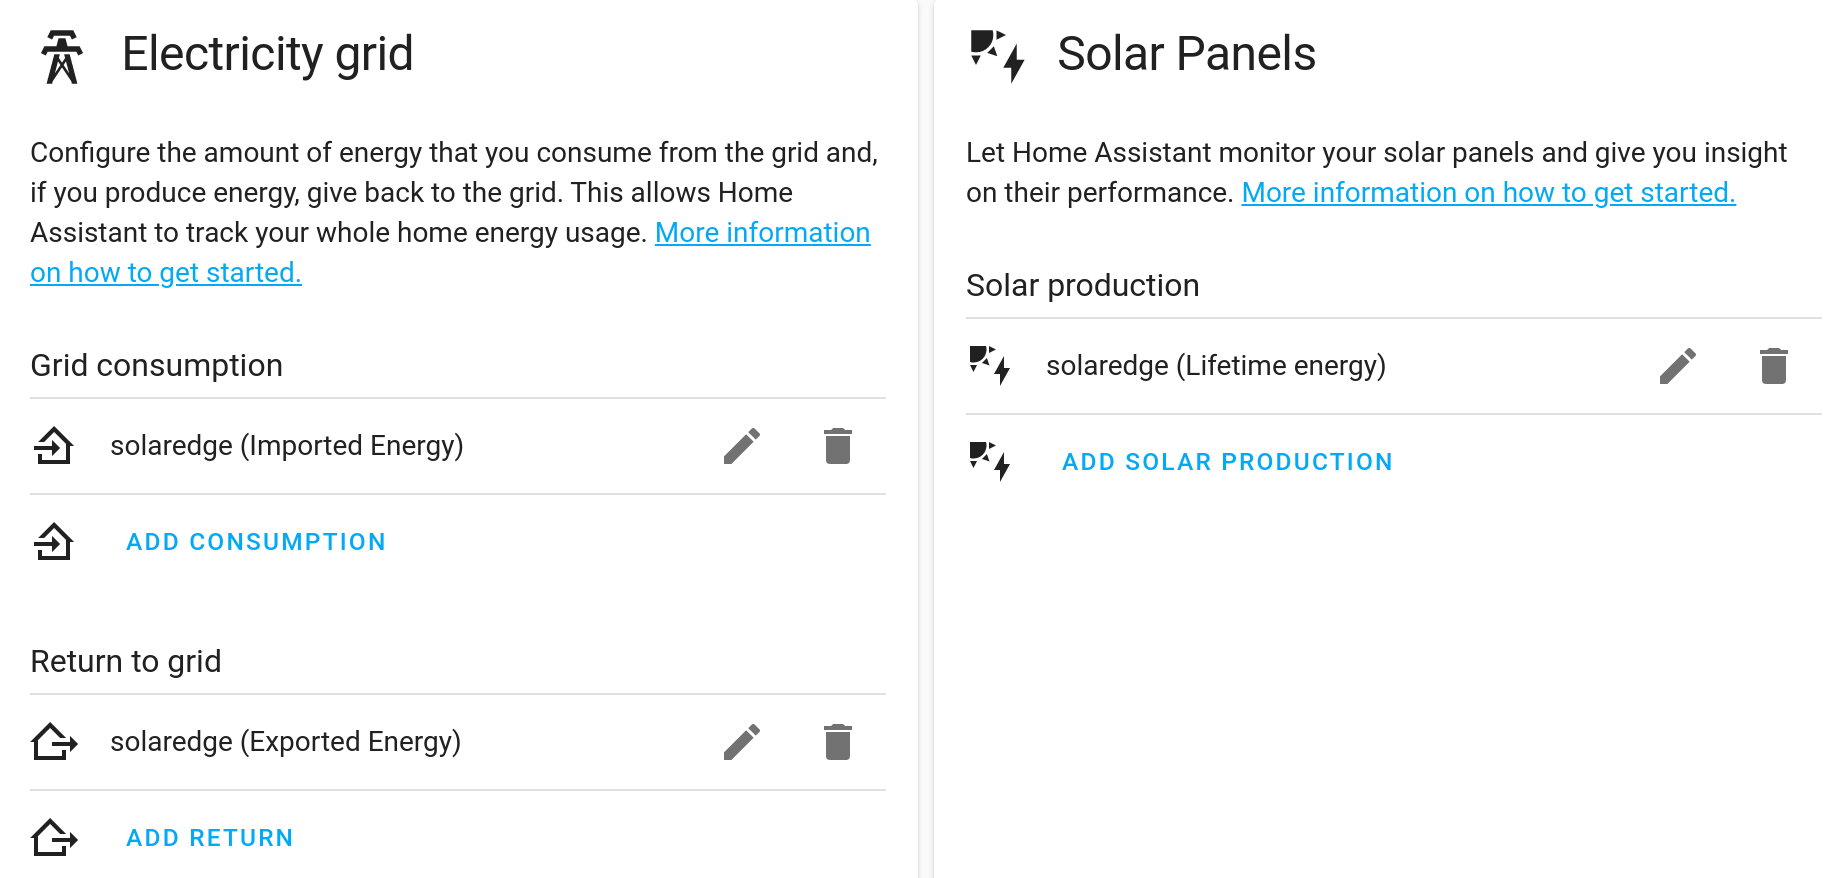Select the solaredge (Lifetime energy) row text
Screen dimensions: 1838x878
[1216, 366]
